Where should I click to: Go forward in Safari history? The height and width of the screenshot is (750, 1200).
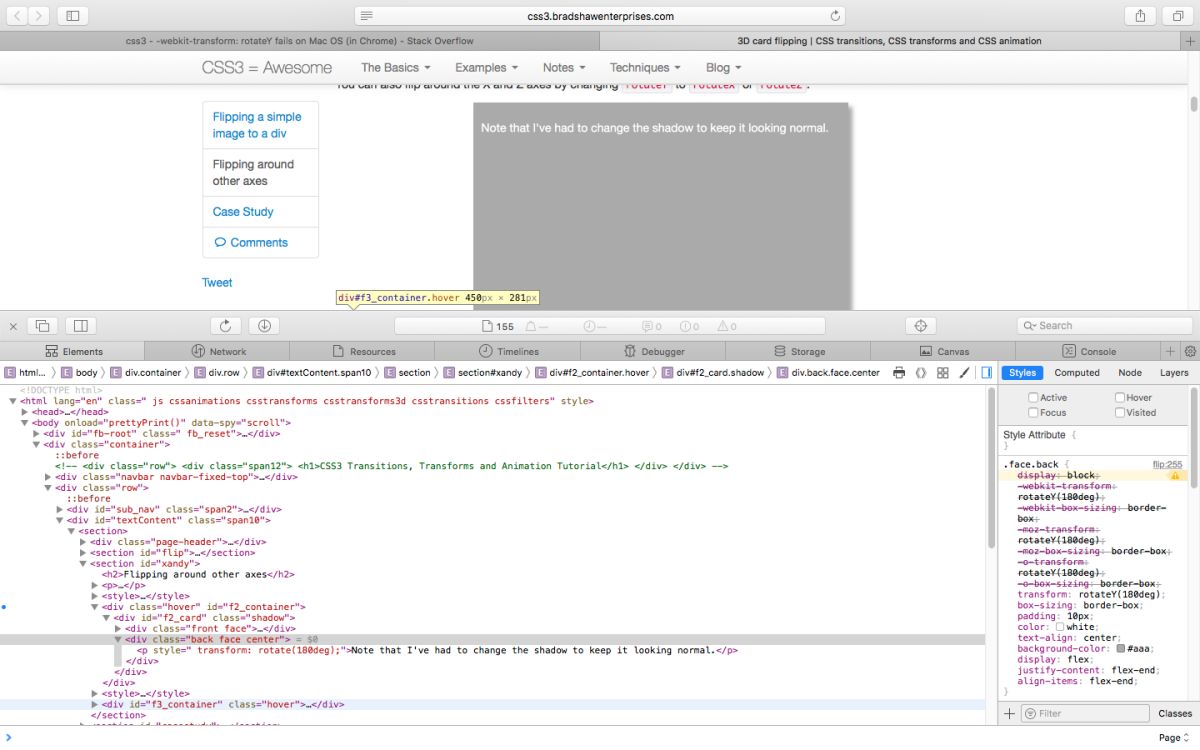[x=38, y=16]
